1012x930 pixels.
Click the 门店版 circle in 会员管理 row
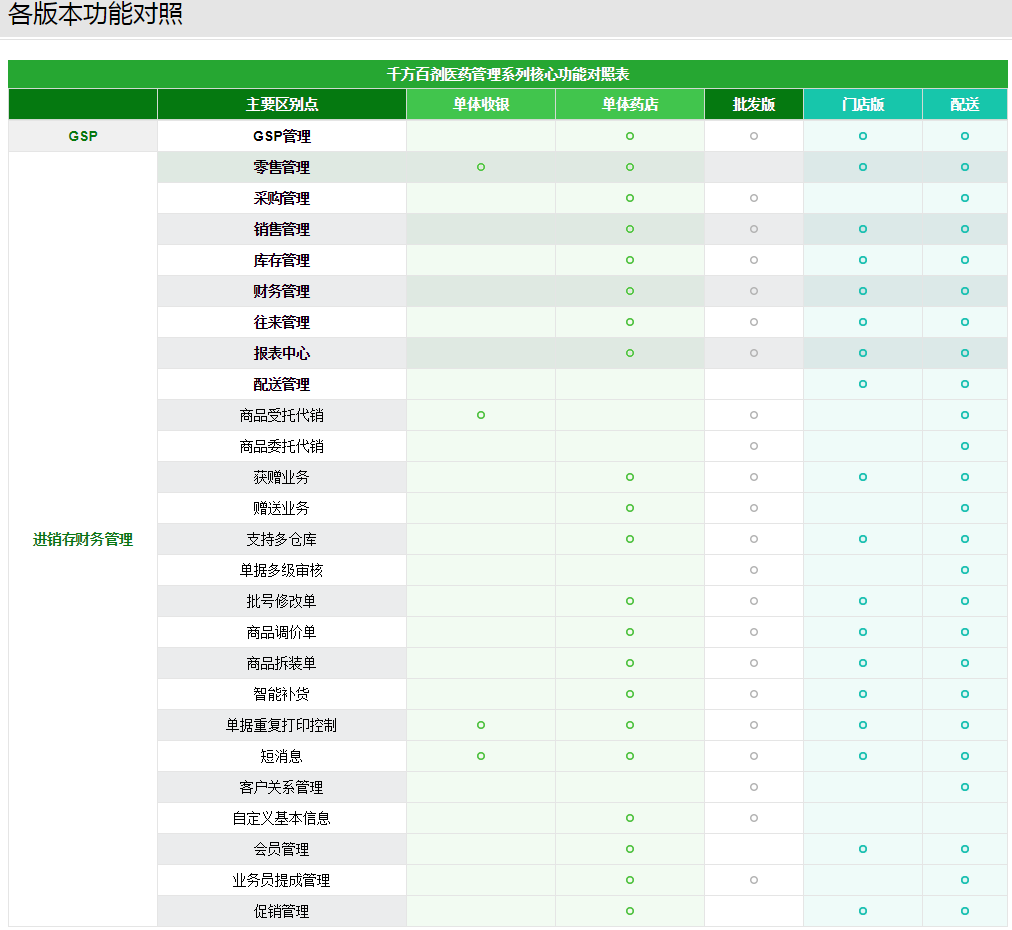coord(863,849)
